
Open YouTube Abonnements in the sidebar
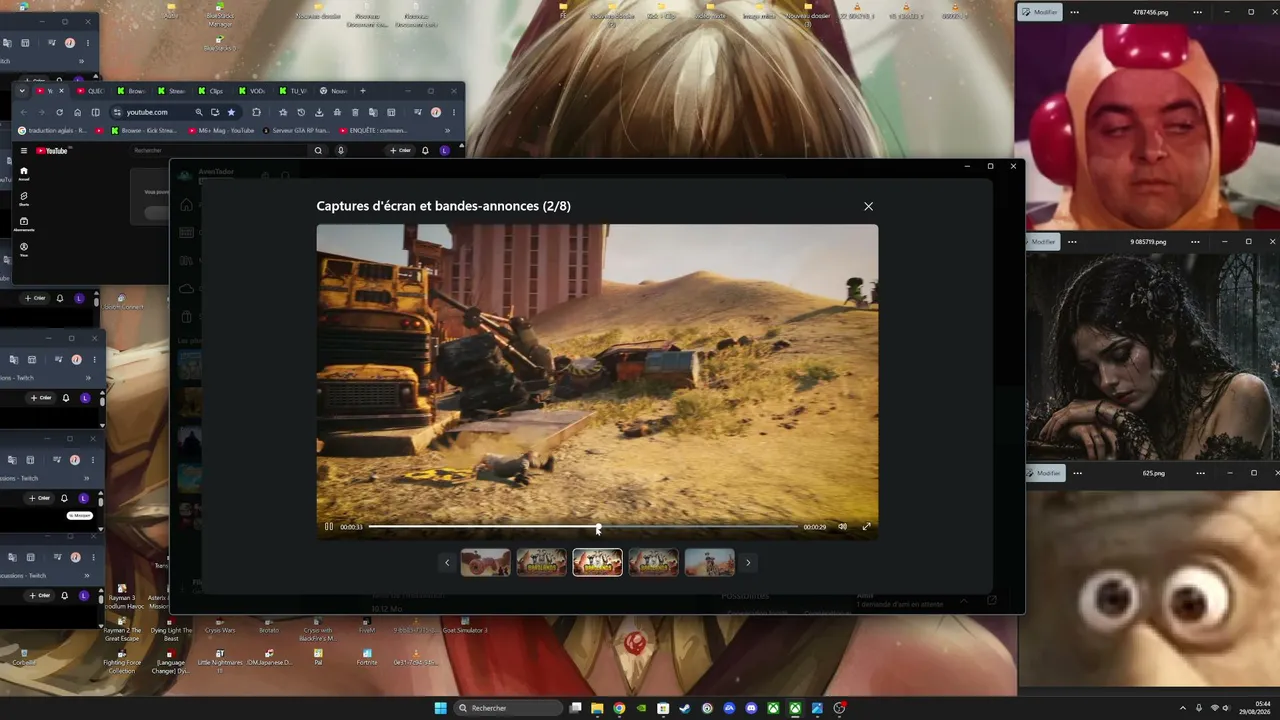coord(24,223)
